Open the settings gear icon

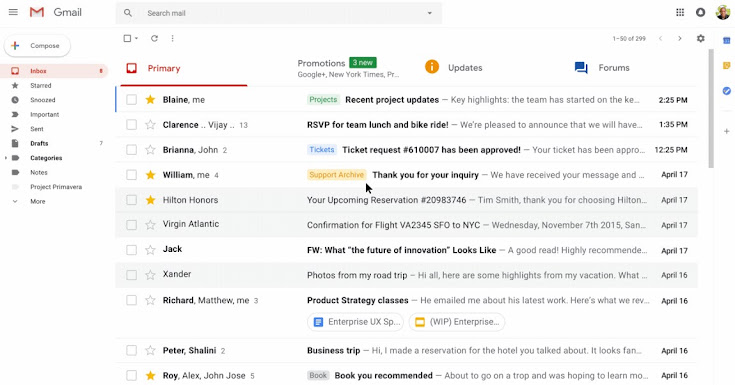pos(700,38)
